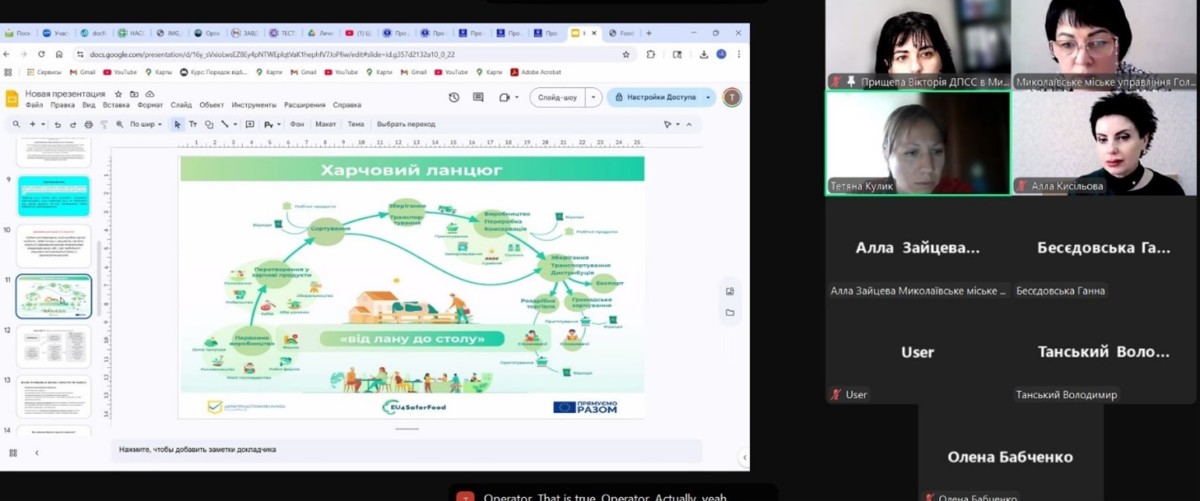Open the 'Файл' menu

34,105
